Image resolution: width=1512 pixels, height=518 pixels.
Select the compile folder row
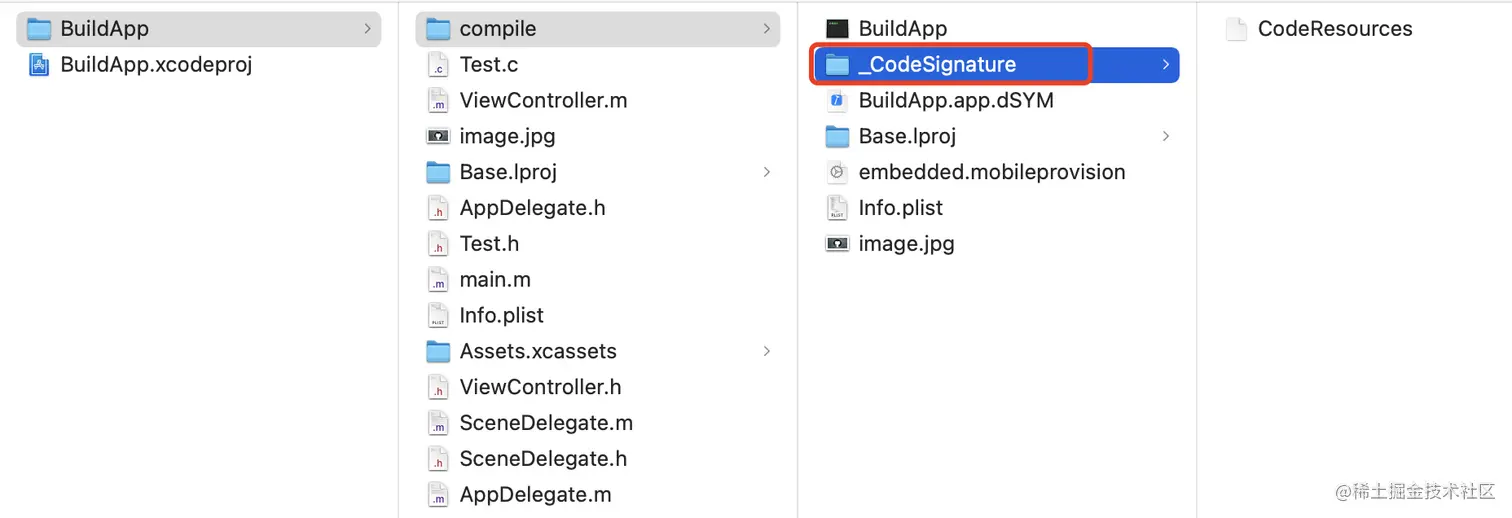598,29
